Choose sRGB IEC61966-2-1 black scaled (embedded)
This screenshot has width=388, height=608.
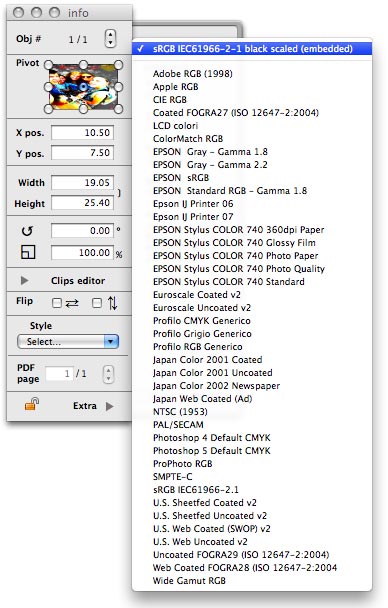point(252,49)
